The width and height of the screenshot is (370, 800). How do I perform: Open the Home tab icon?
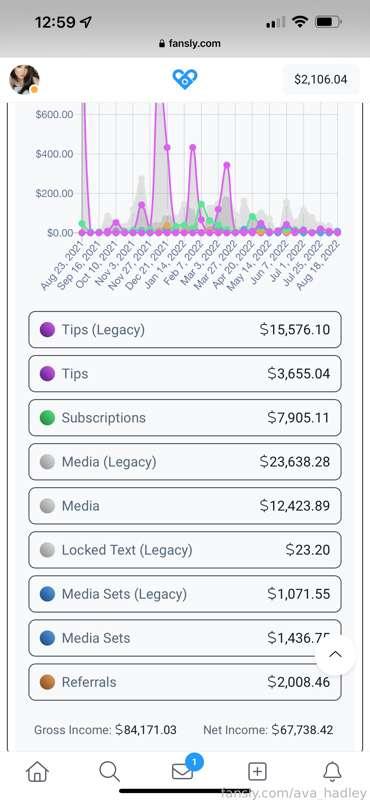click(x=37, y=771)
